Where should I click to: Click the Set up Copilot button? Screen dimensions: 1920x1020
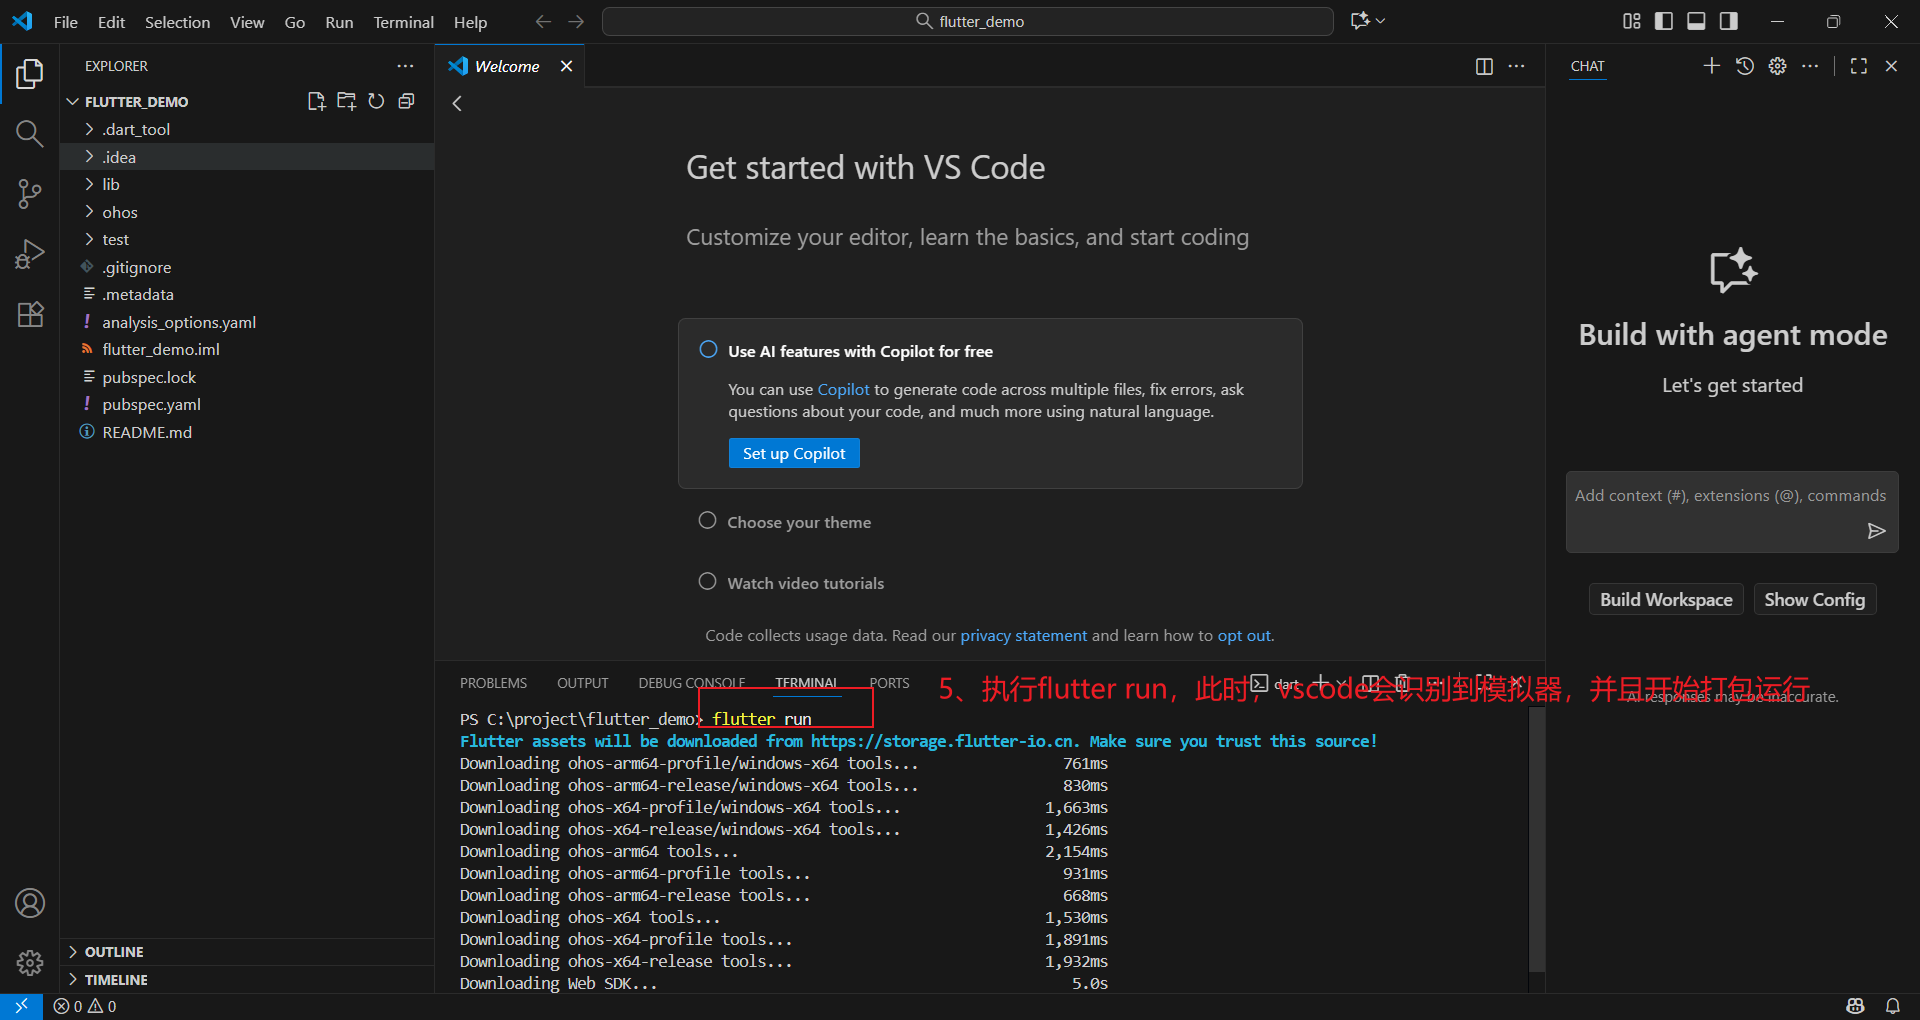(794, 453)
